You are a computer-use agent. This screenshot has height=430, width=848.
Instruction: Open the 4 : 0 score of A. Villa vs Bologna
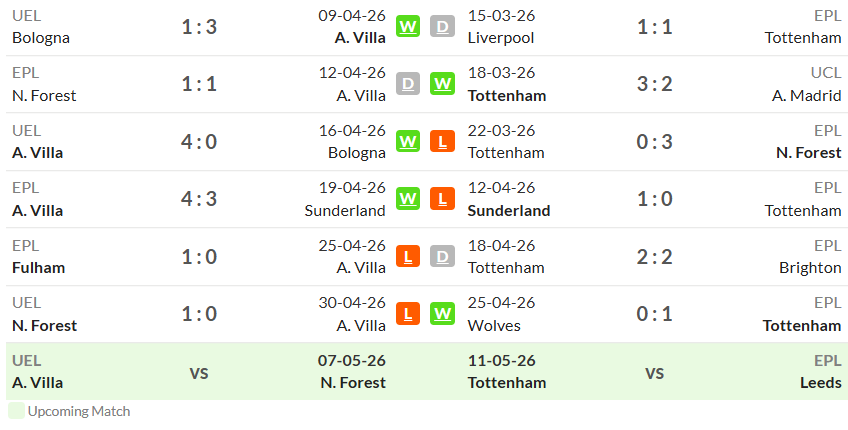(x=199, y=141)
